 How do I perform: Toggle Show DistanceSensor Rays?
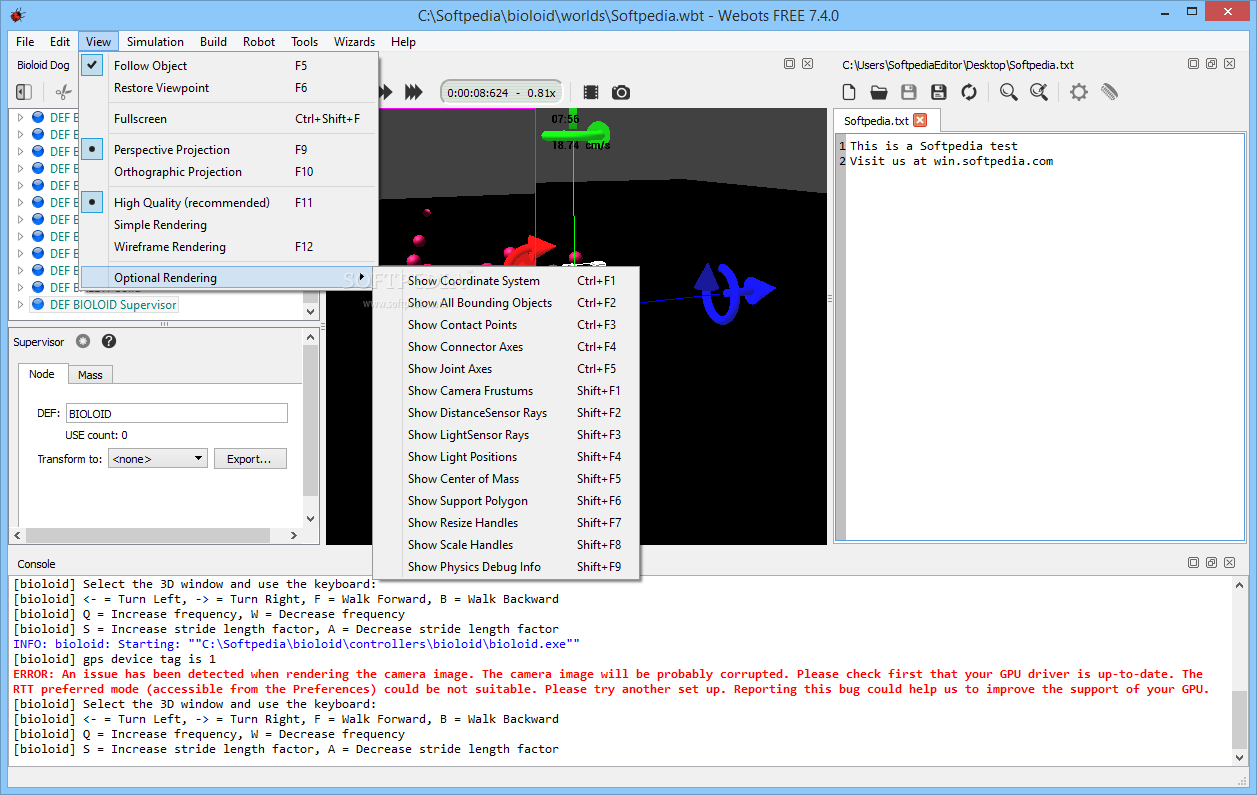(506, 413)
